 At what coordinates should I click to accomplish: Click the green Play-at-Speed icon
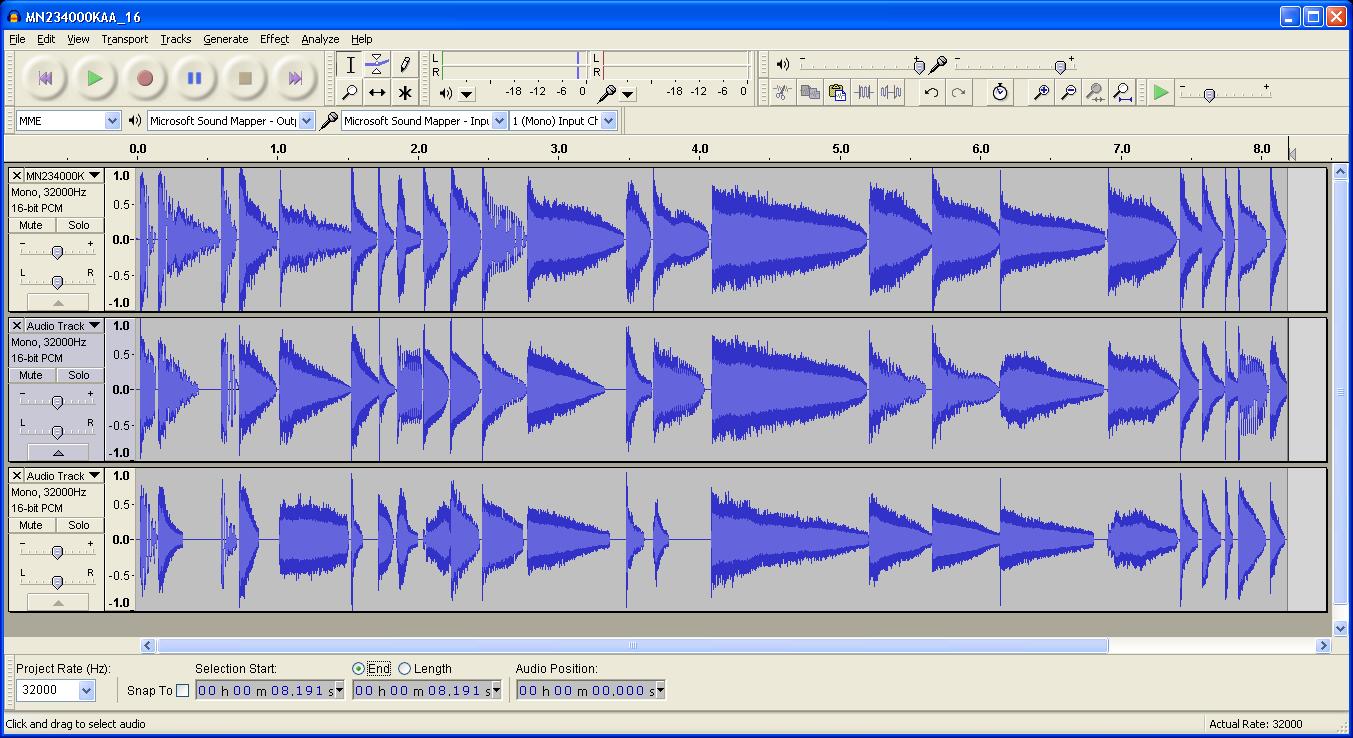1161,92
